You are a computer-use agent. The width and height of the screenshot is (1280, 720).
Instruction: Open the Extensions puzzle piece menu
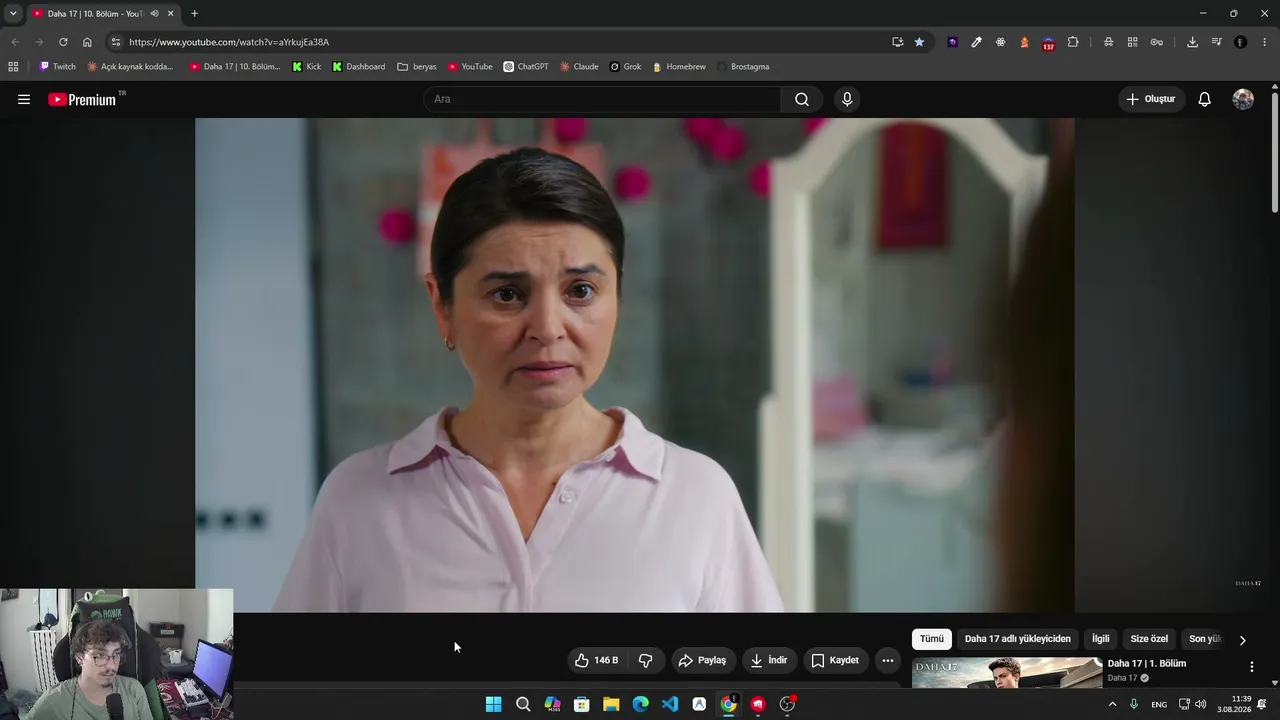(x=1073, y=42)
